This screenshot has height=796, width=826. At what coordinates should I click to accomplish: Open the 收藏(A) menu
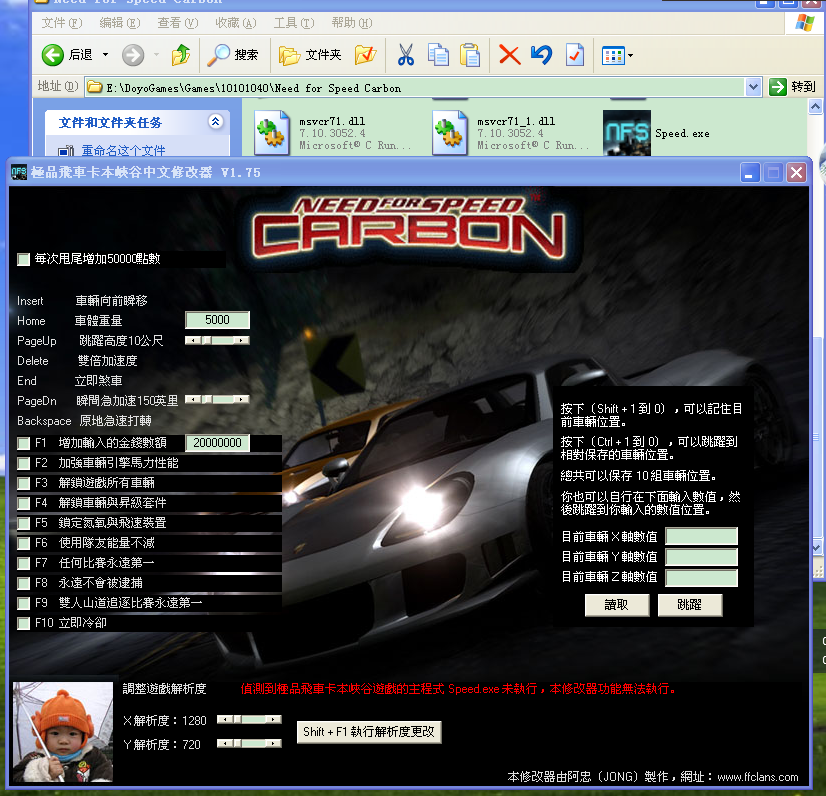pos(236,23)
